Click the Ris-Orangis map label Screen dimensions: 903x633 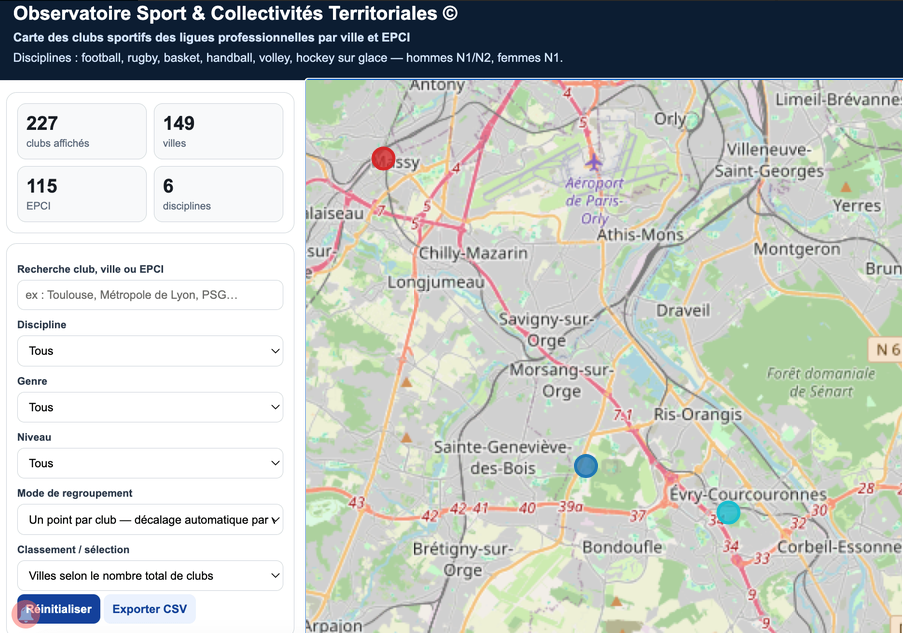[x=698, y=414]
